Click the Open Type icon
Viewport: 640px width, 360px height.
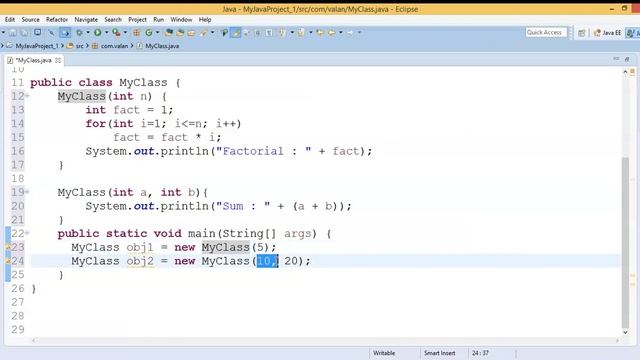click(x=169, y=32)
